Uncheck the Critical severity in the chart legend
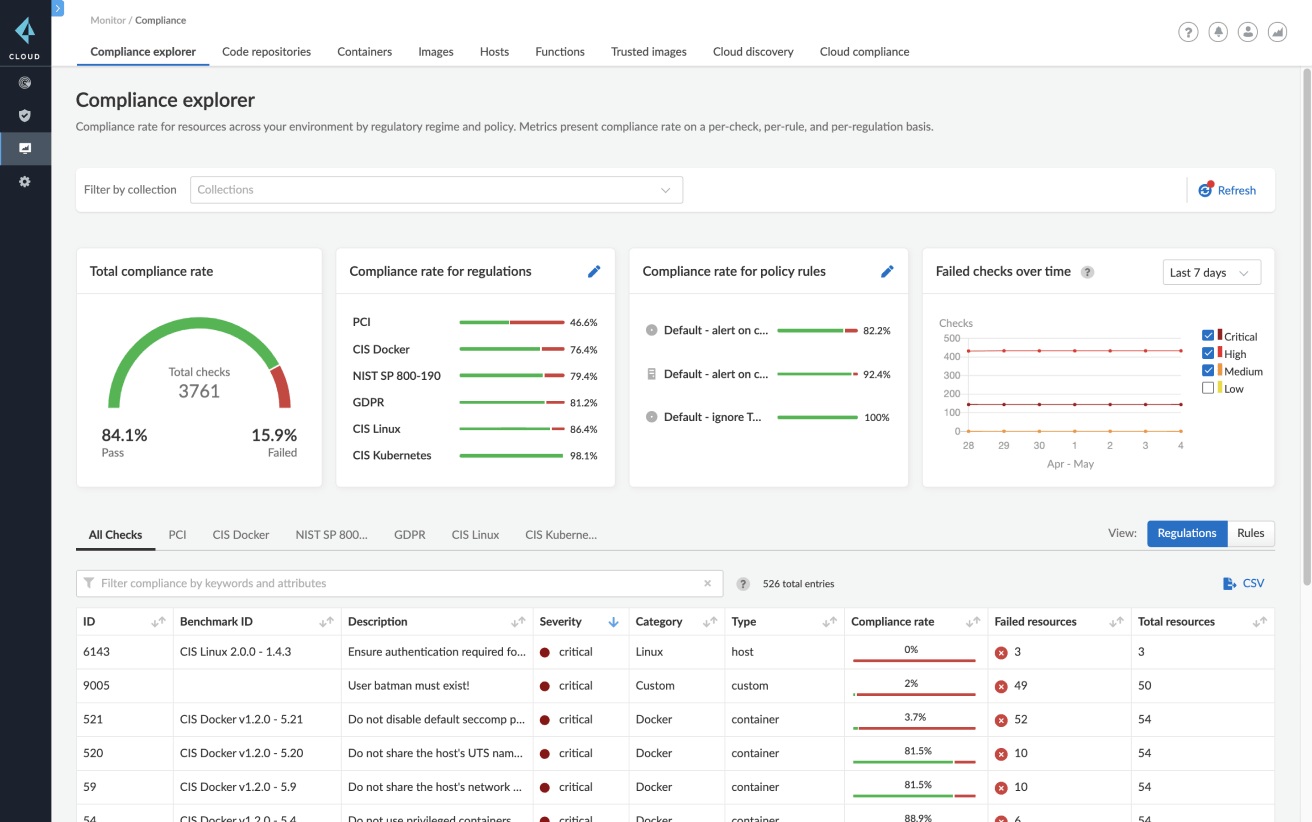Image resolution: width=1312 pixels, height=822 pixels. click(x=1208, y=335)
